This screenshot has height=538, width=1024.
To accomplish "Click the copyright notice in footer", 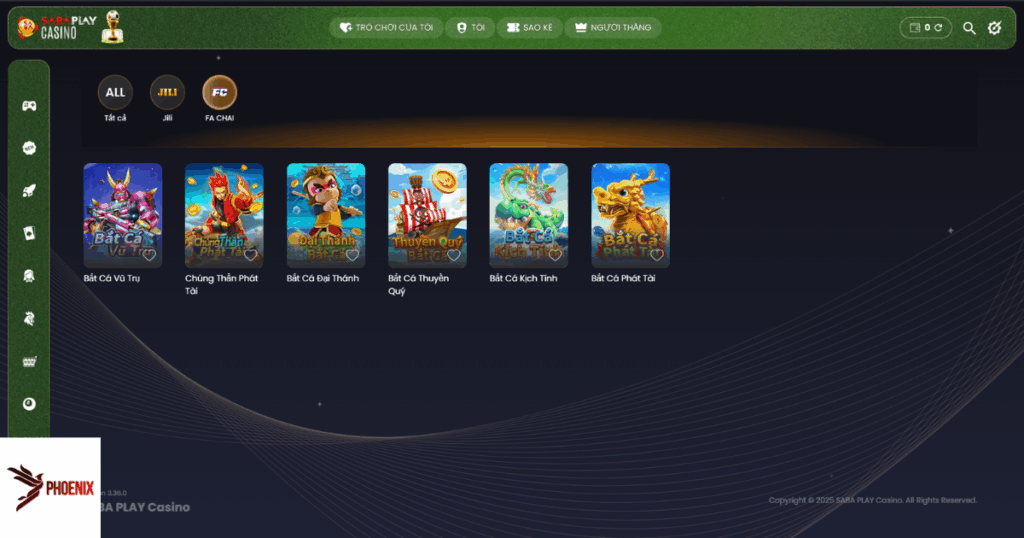I will 872,500.
